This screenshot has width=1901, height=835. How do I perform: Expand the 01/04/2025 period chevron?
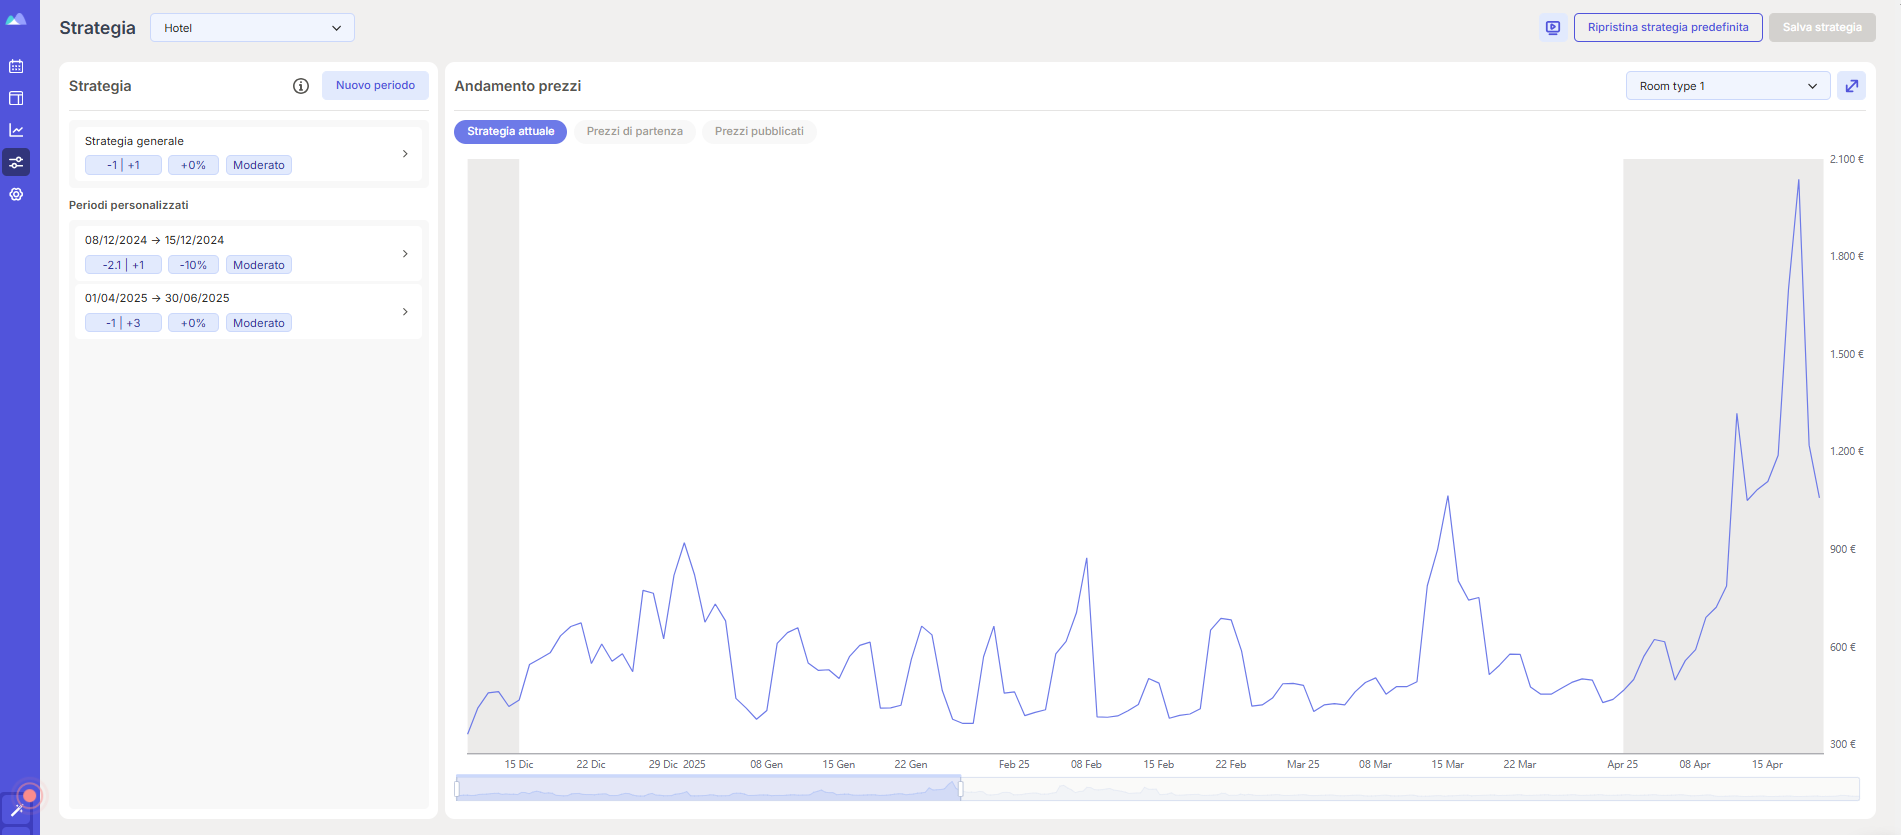[x=405, y=312]
